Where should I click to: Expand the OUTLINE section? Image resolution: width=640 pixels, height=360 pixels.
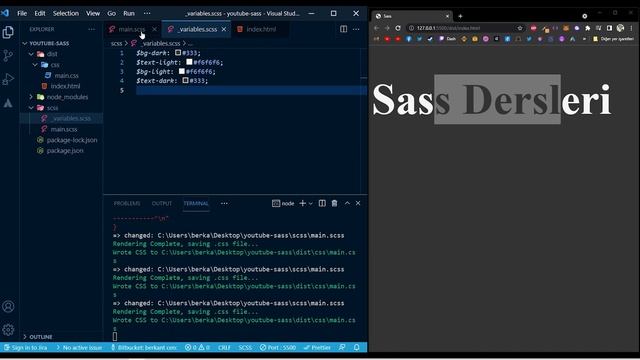40,337
